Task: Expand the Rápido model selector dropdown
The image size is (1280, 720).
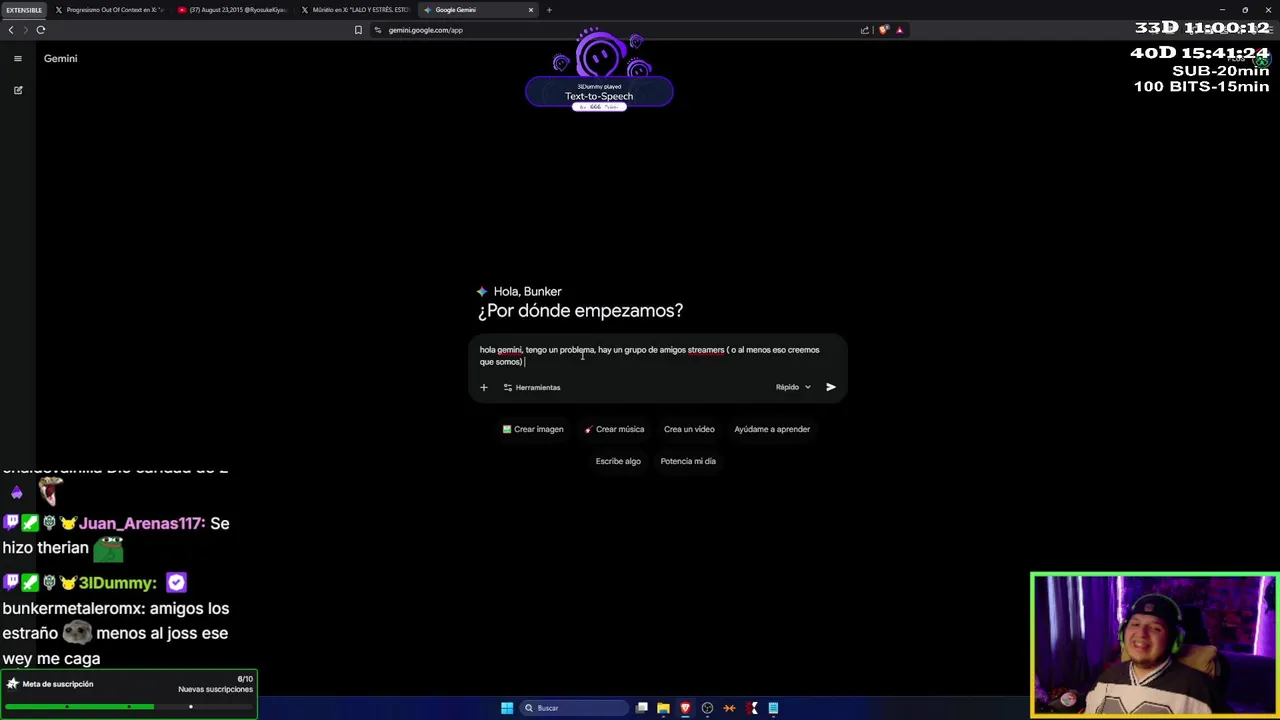Action: pos(793,387)
